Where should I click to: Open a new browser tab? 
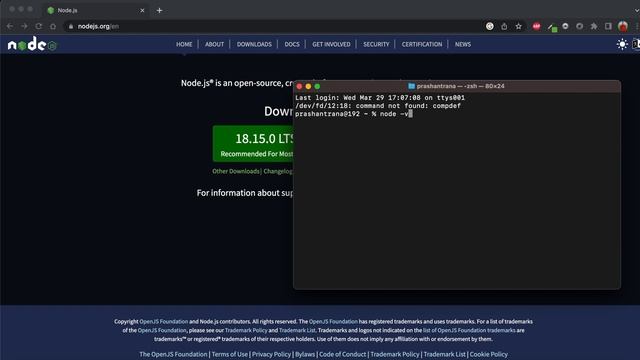click(x=159, y=10)
